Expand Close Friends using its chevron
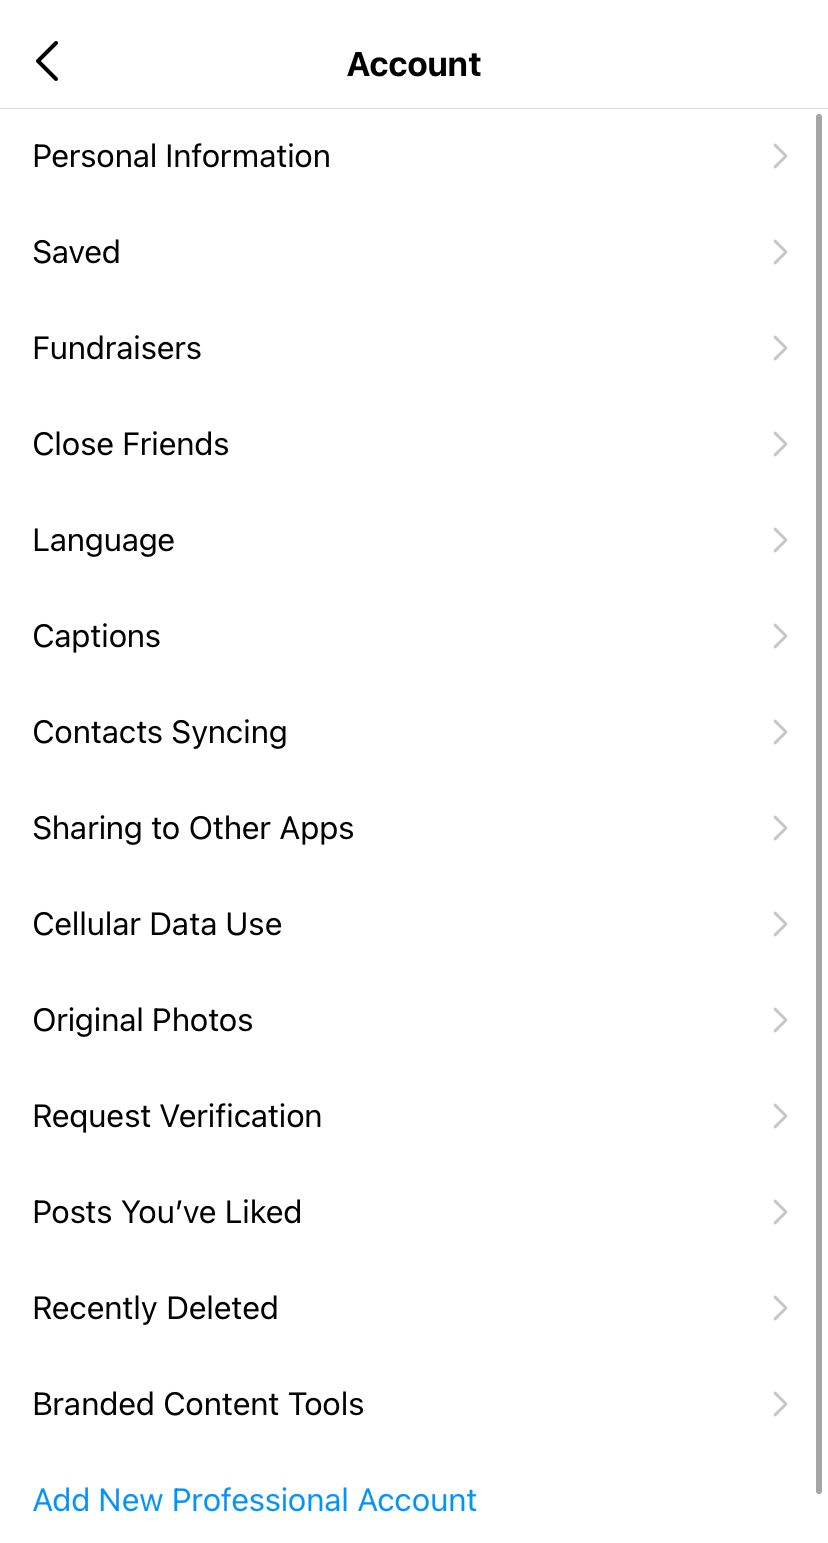Image resolution: width=828 pixels, height=1543 pixels. pyautogui.click(x=780, y=445)
